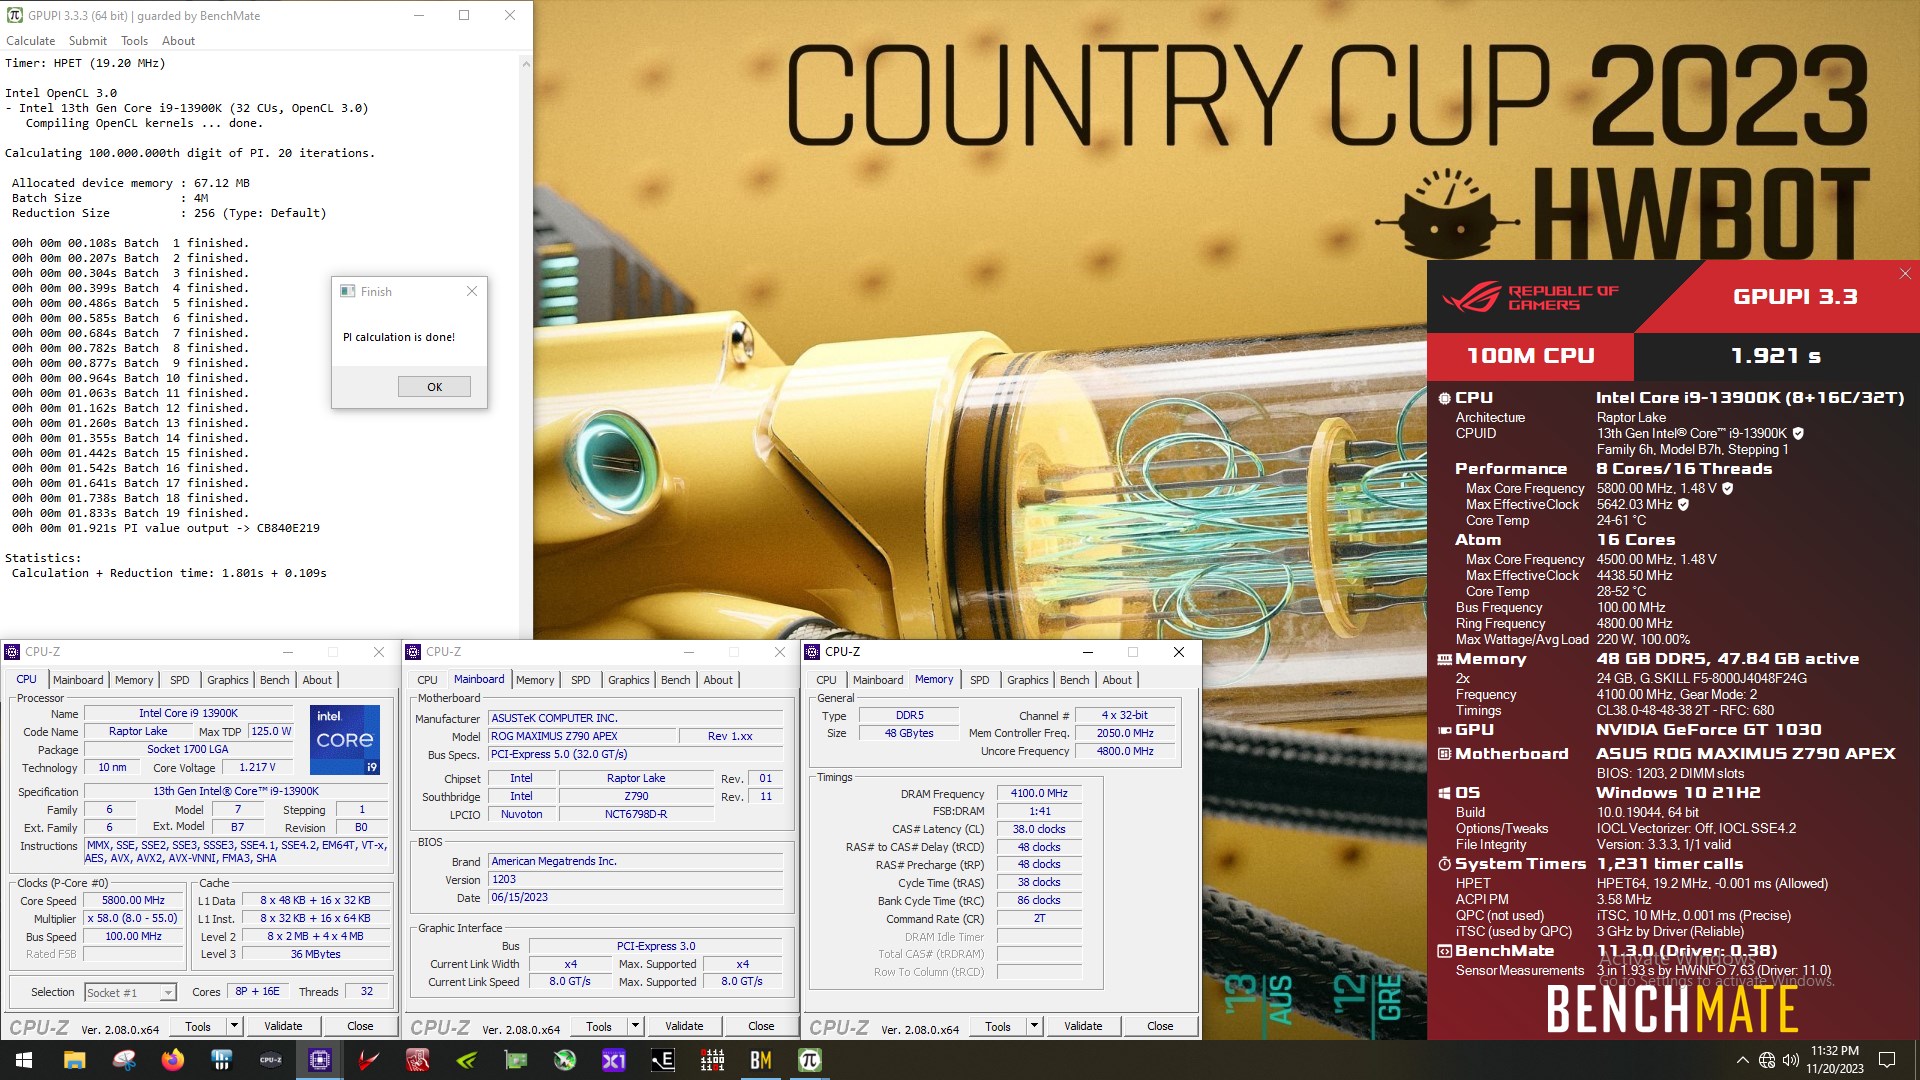Select CPU tab in Mainboard CPU-Z window

pos(428,680)
